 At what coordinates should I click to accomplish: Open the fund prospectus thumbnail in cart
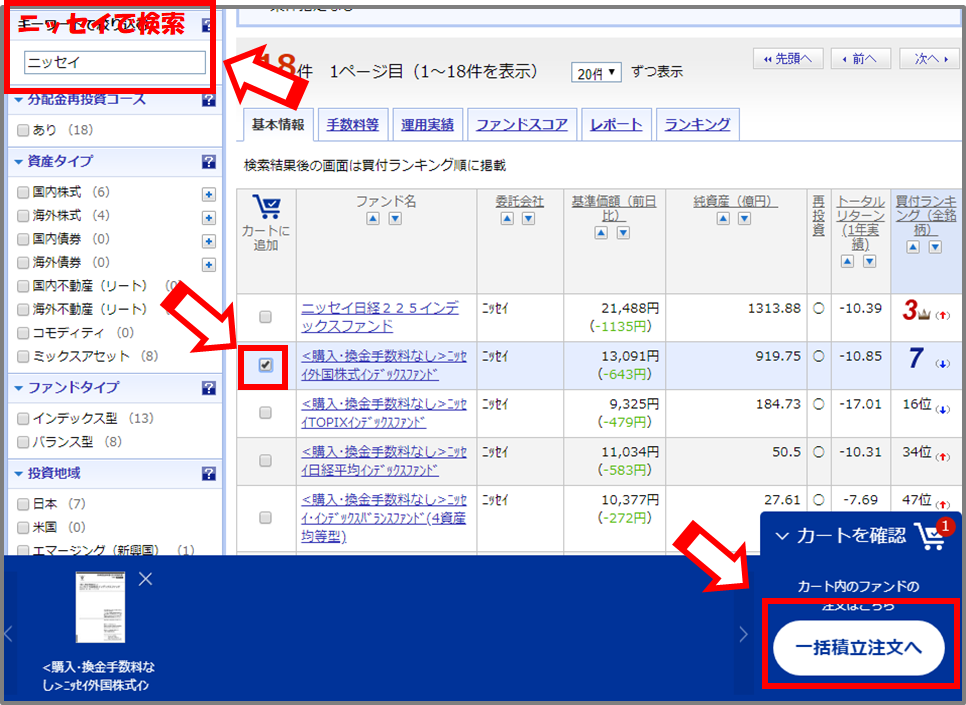click(x=100, y=607)
